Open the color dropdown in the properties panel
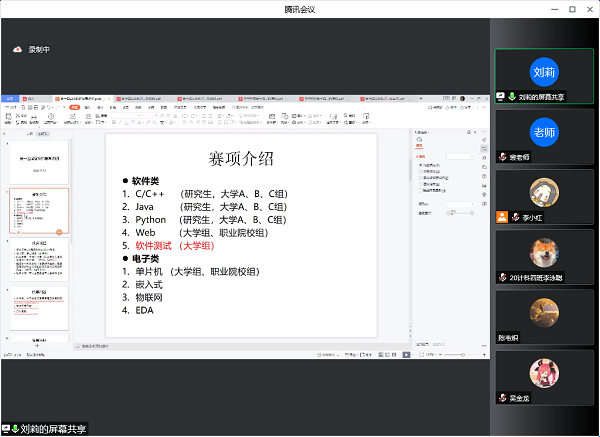The image size is (600, 437). [x=458, y=203]
